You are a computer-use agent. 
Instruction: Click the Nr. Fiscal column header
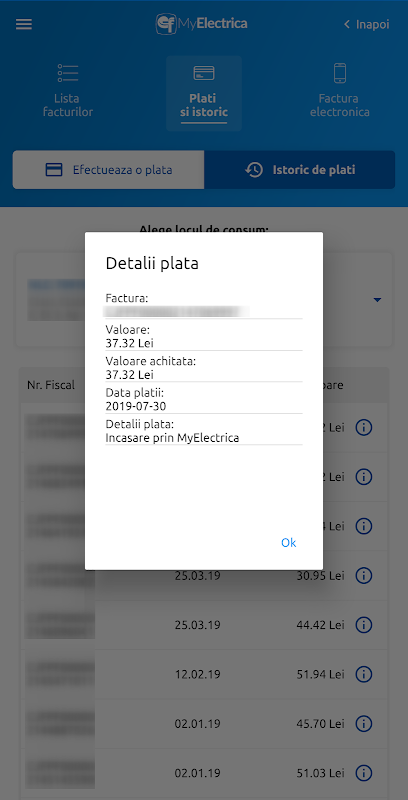(51, 385)
